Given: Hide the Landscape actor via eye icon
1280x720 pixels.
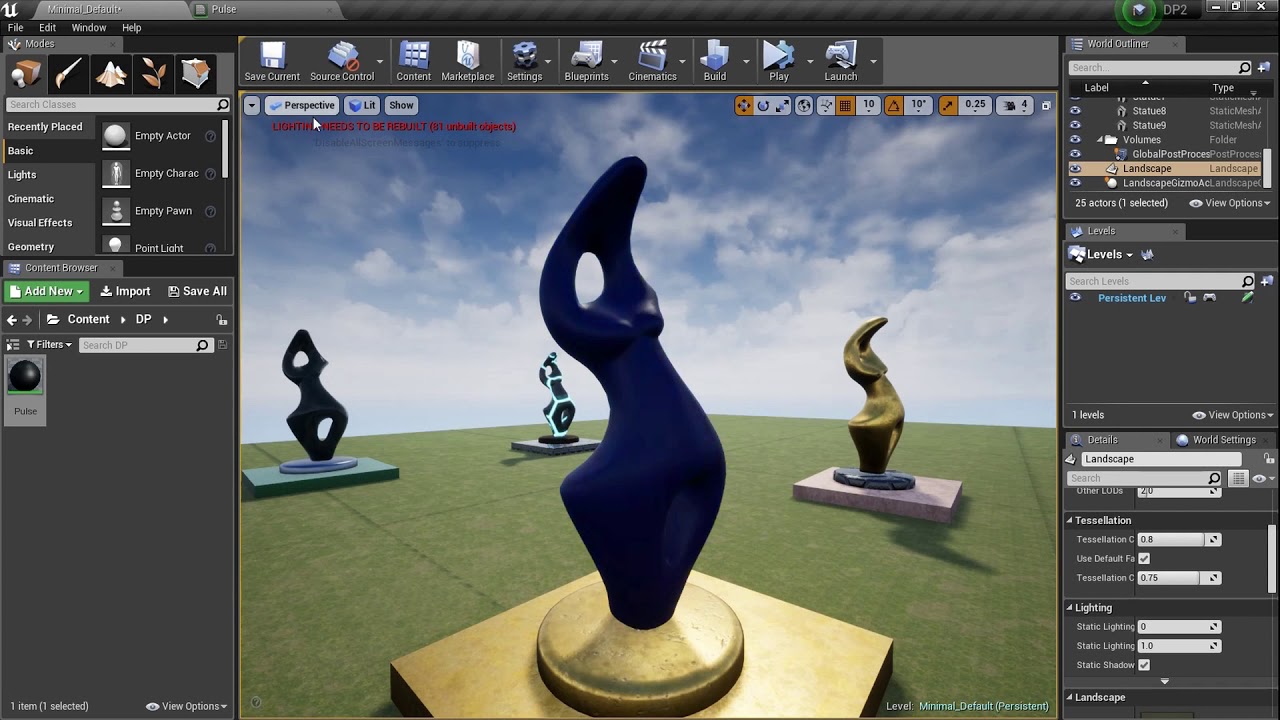Looking at the screenshot, I should point(1075,169).
